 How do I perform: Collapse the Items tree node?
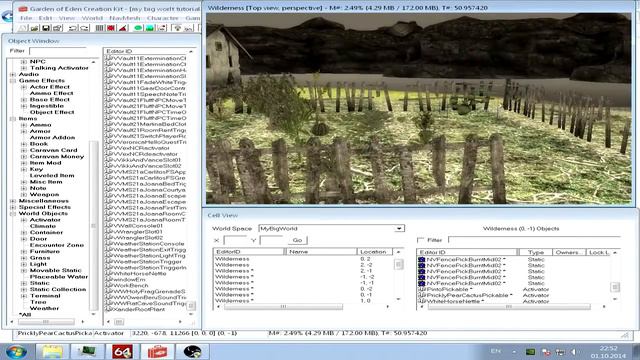point(13,119)
